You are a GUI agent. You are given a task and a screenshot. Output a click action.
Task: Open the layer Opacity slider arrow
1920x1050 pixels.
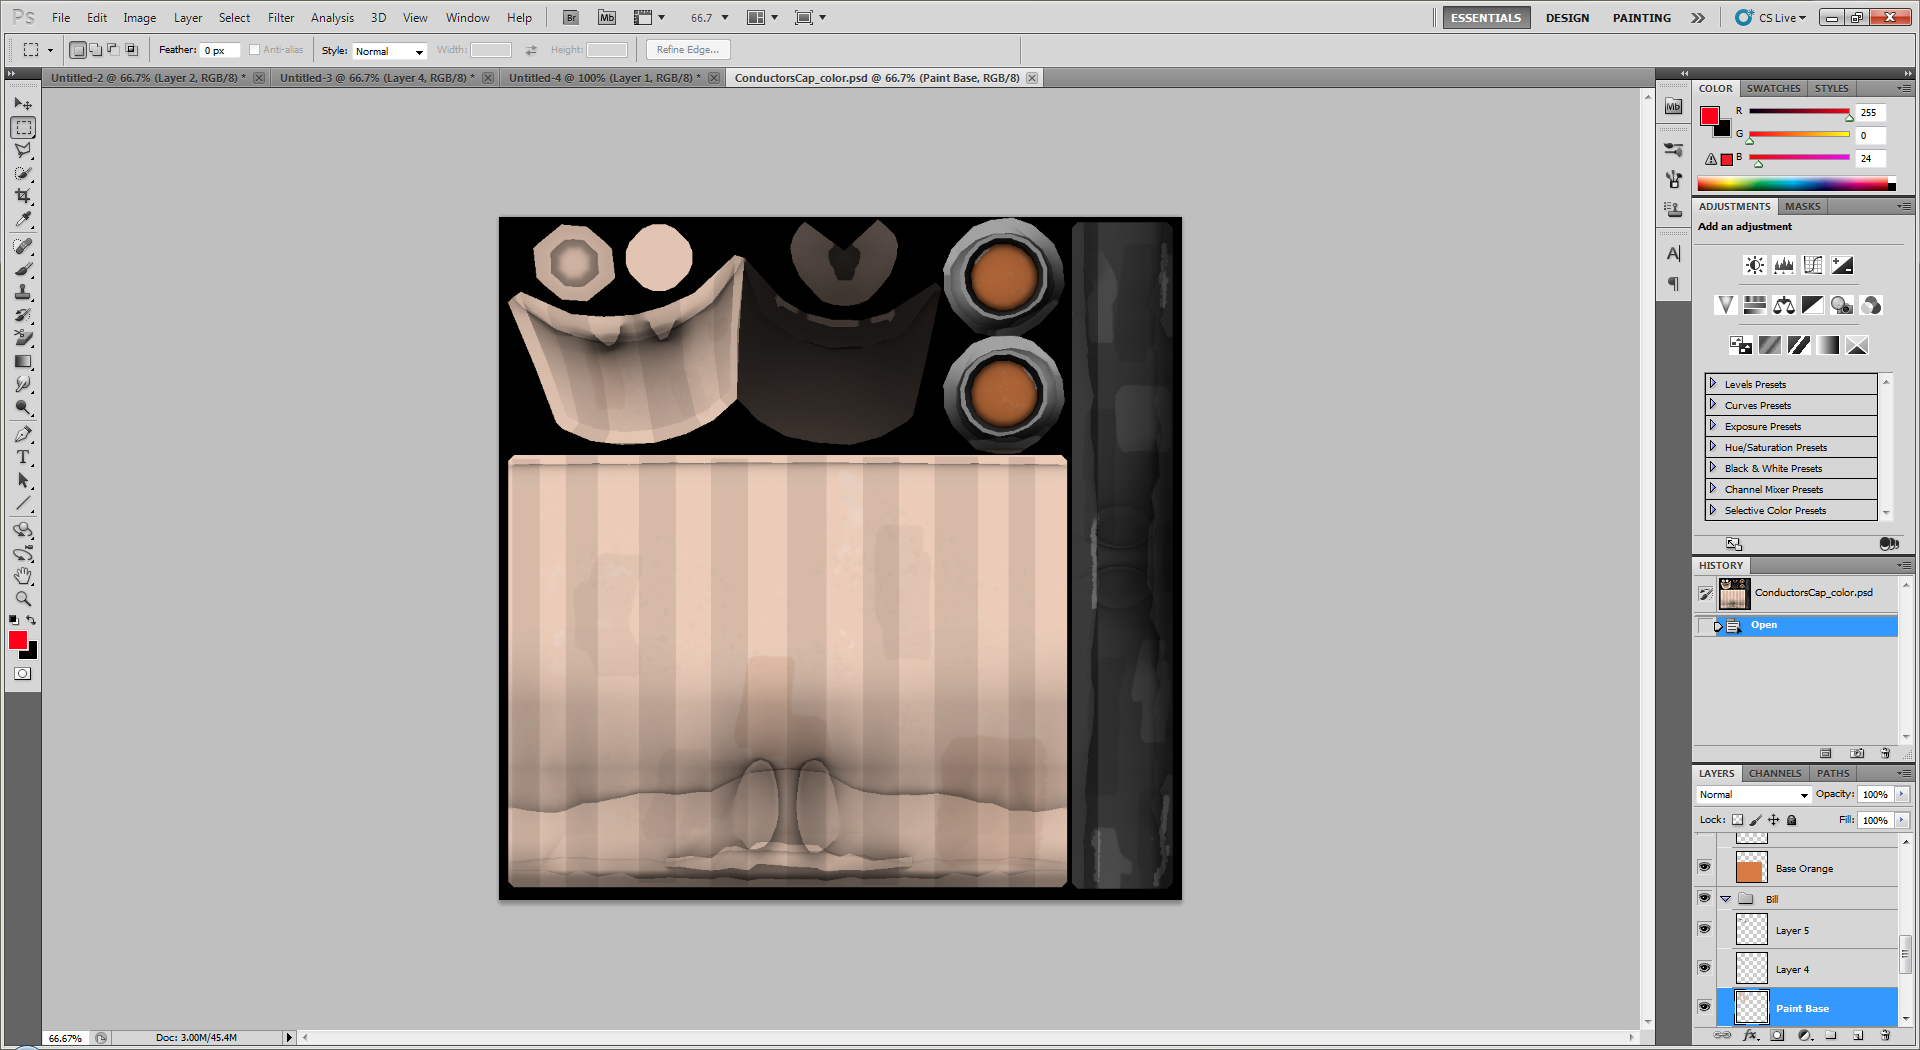click(1901, 795)
